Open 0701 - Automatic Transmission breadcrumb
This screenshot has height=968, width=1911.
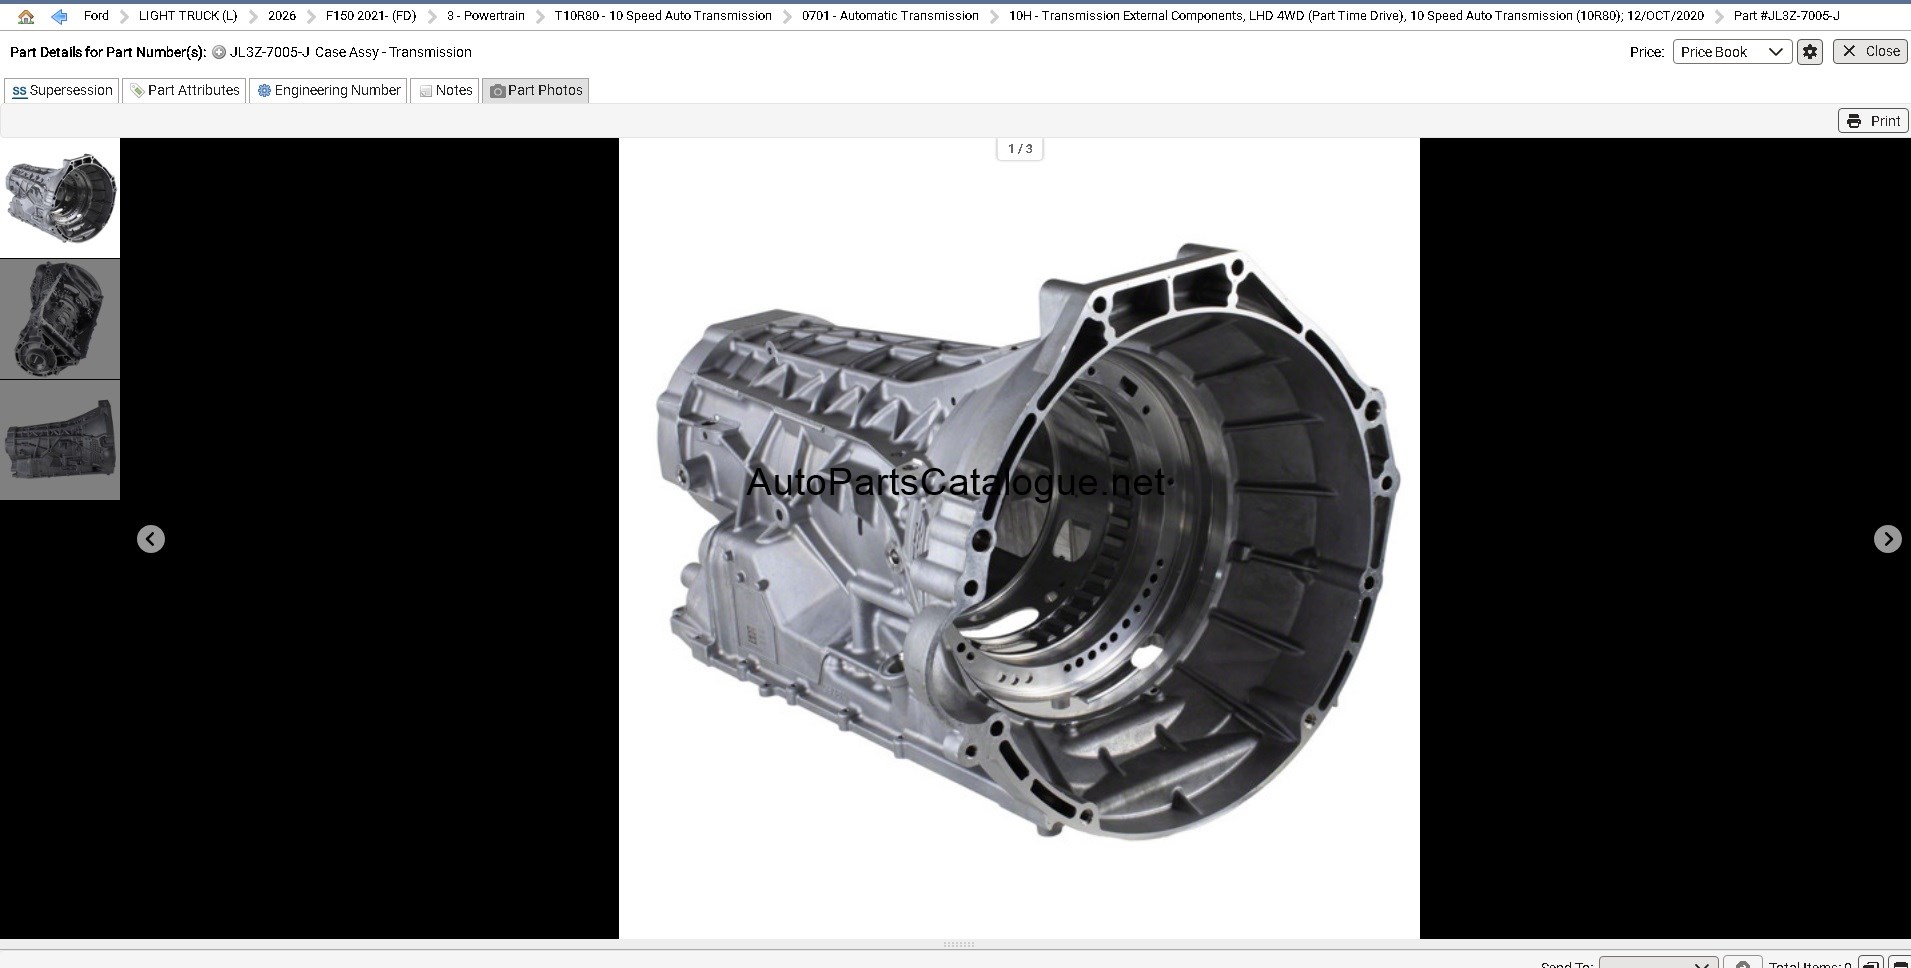click(x=890, y=16)
